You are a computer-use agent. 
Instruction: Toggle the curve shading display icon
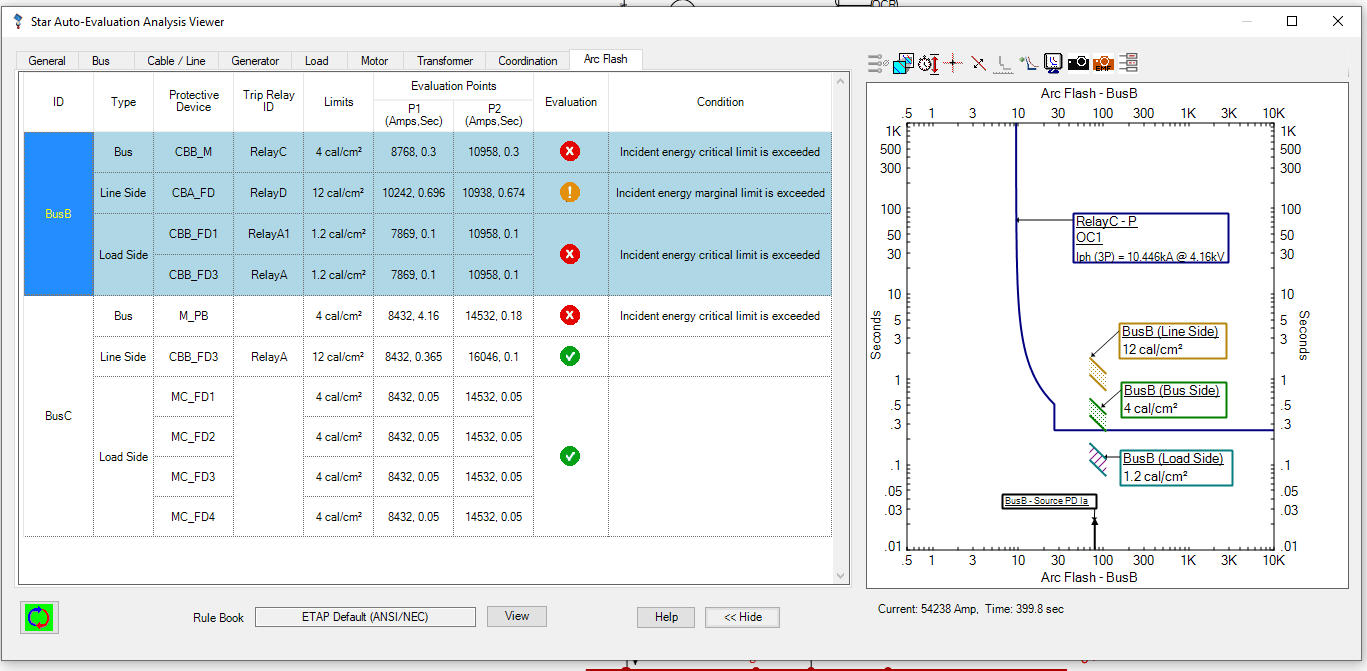[x=901, y=62]
